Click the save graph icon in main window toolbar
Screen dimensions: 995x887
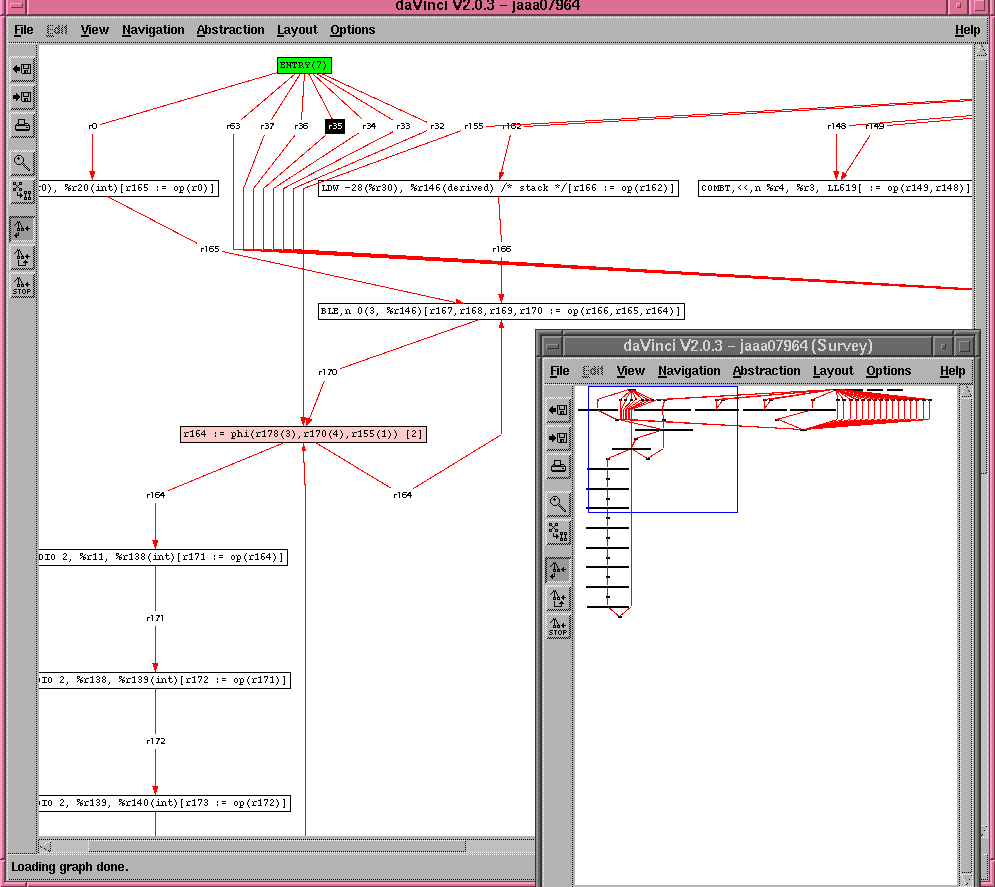(22, 97)
